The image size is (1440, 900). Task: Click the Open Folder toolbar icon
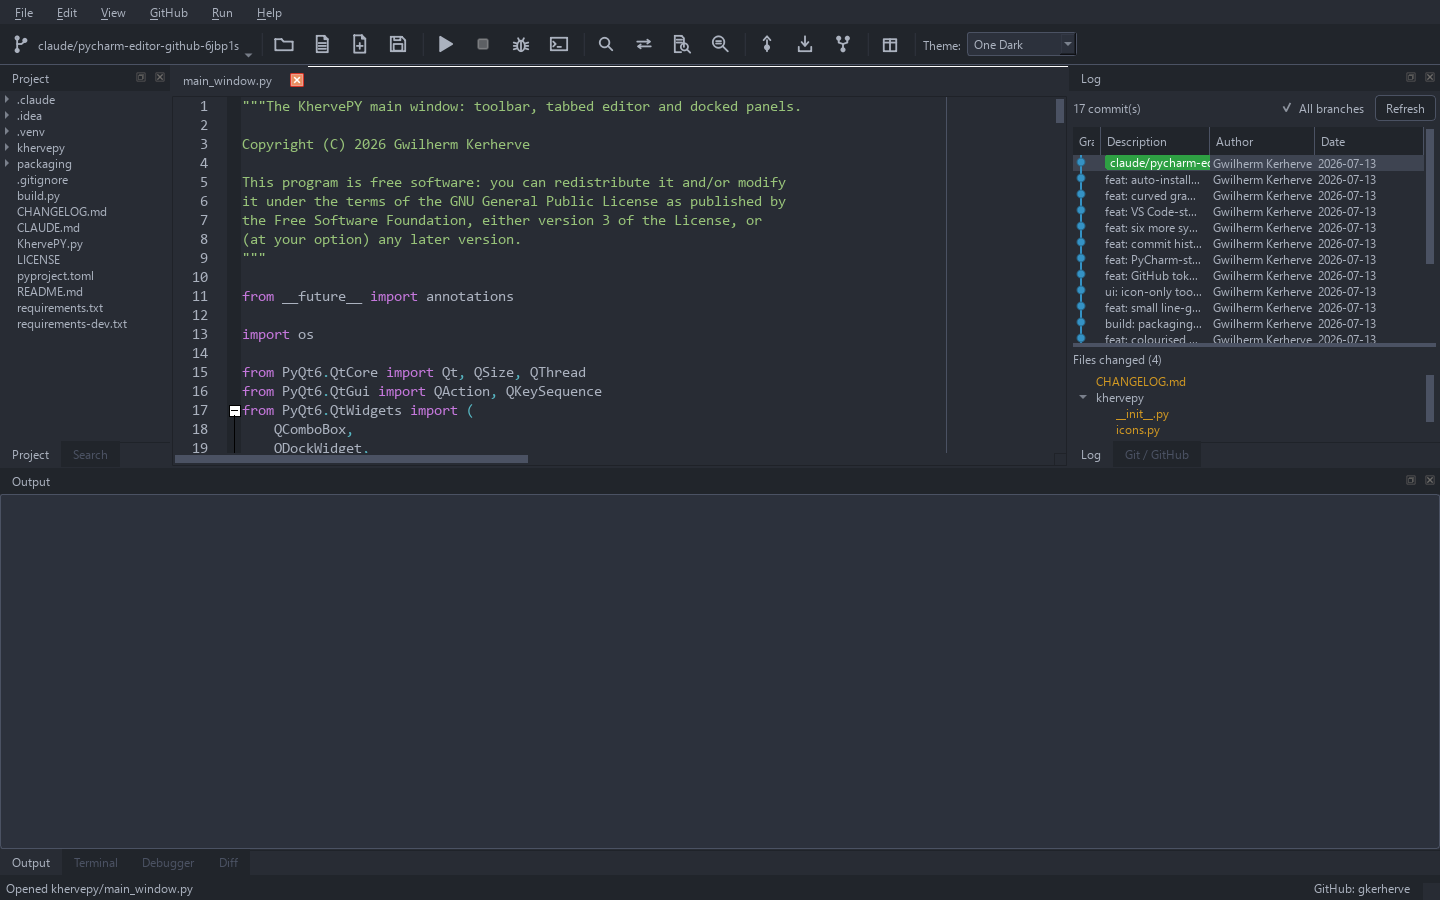tap(284, 44)
